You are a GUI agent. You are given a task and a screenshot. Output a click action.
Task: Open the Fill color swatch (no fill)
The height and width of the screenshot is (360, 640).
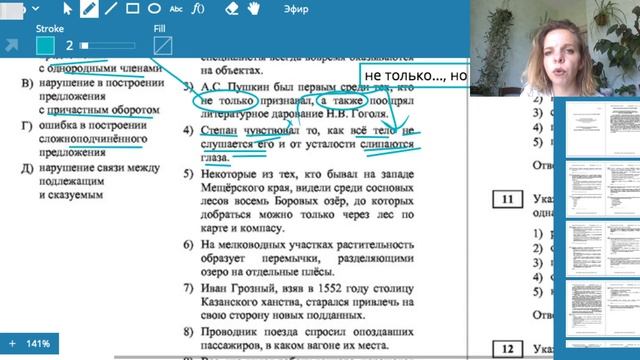coord(163,45)
